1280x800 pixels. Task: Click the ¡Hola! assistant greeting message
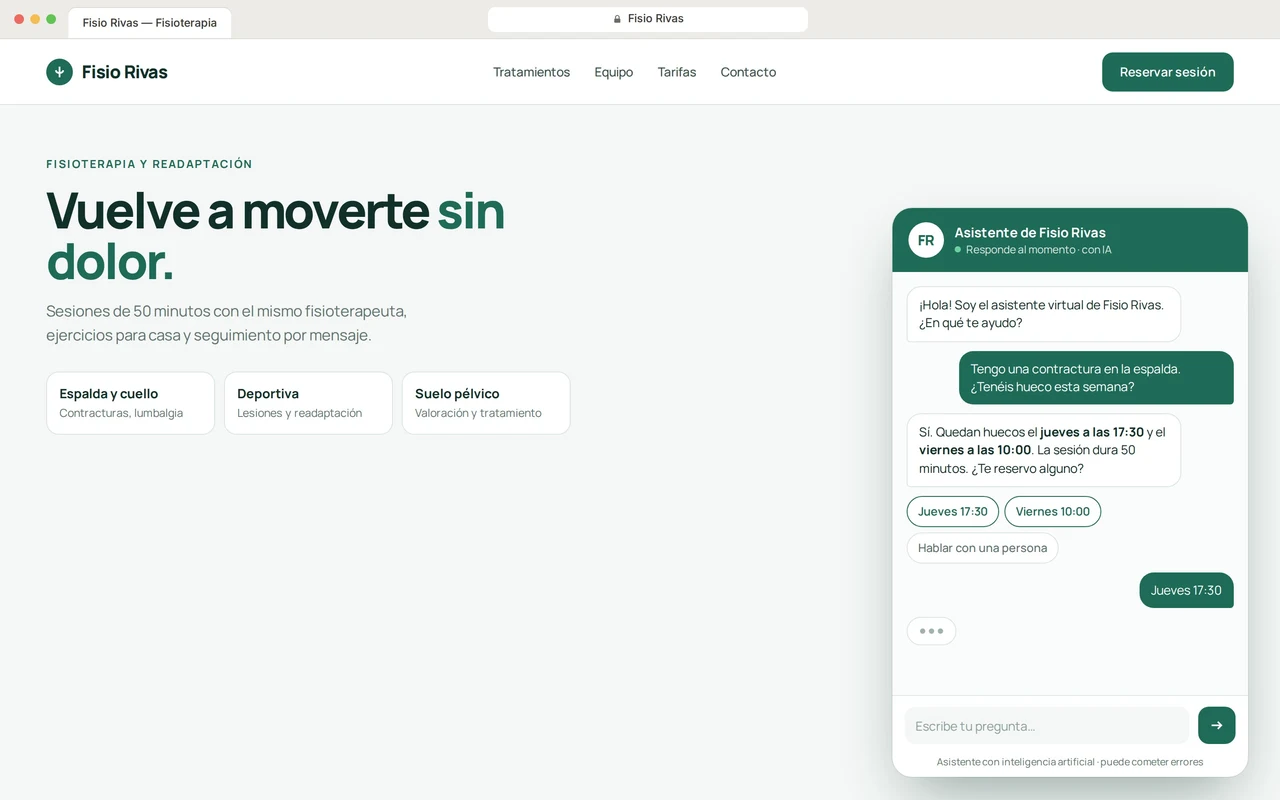[x=1043, y=314]
